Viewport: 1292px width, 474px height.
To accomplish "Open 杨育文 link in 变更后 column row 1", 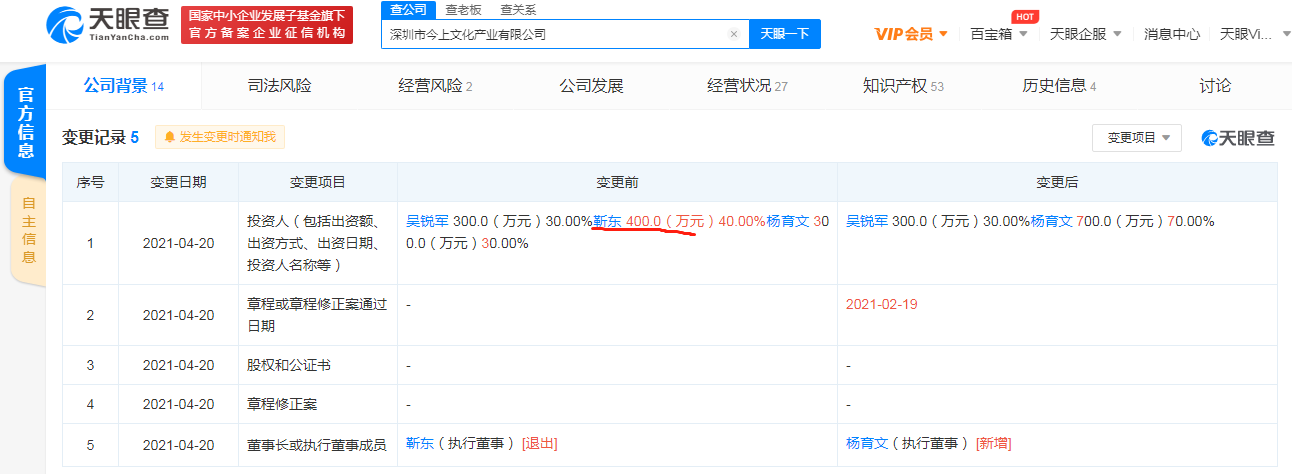I will [1052, 221].
